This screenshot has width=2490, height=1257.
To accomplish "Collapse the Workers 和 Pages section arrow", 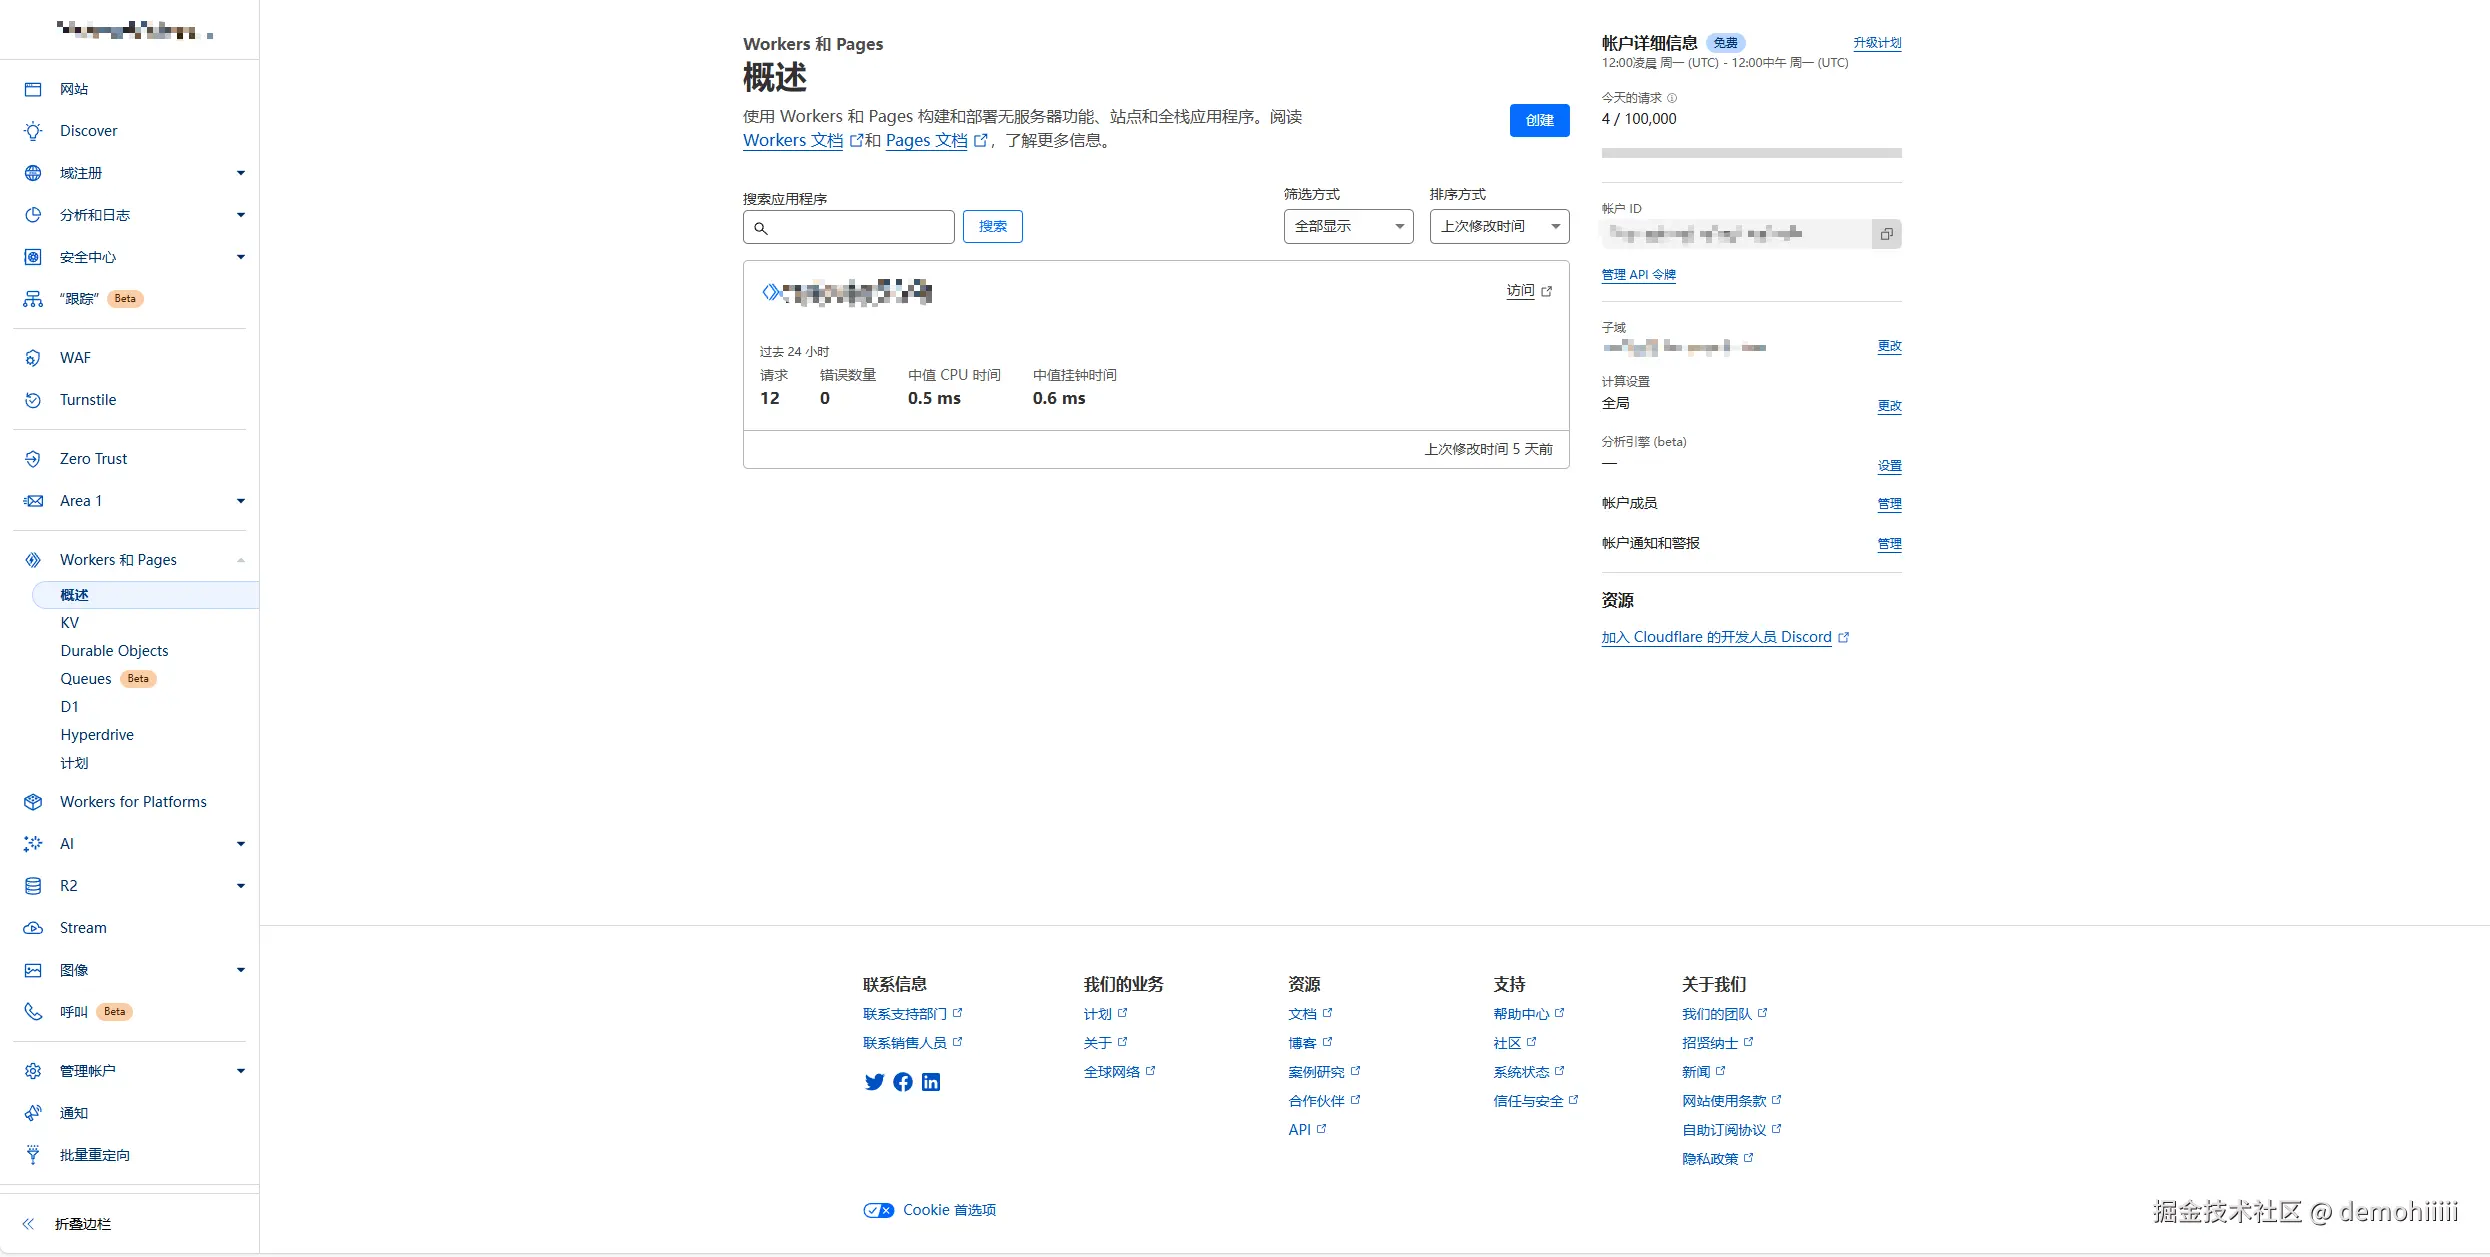I will pos(241,560).
